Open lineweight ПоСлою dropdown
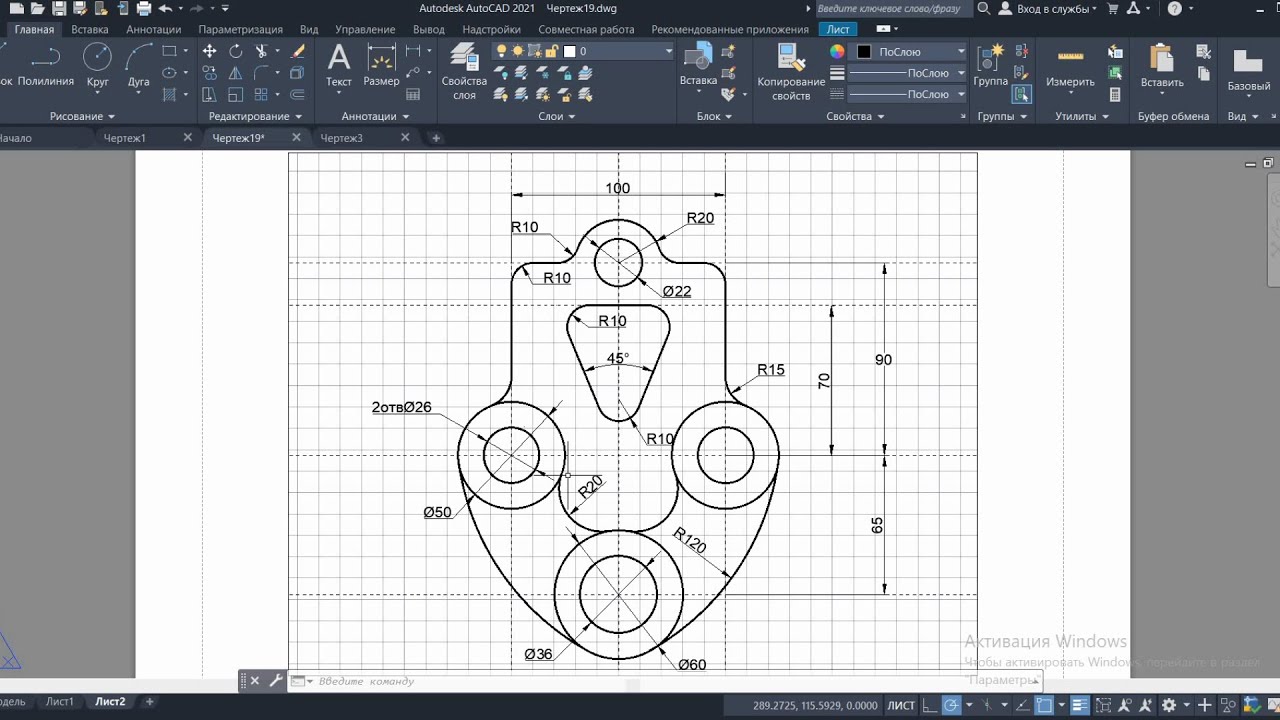The height and width of the screenshot is (720, 1280). [x=908, y=73]
